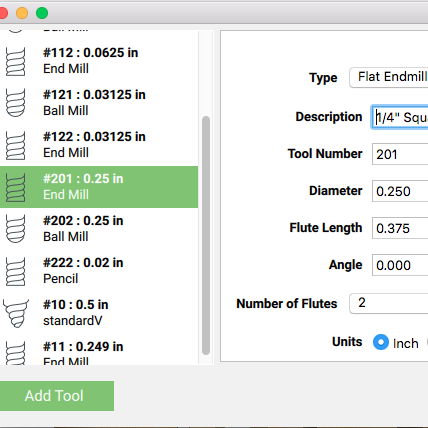Click the tool list vertical scrollbar
428x428 pixels.
coord(206,236)
